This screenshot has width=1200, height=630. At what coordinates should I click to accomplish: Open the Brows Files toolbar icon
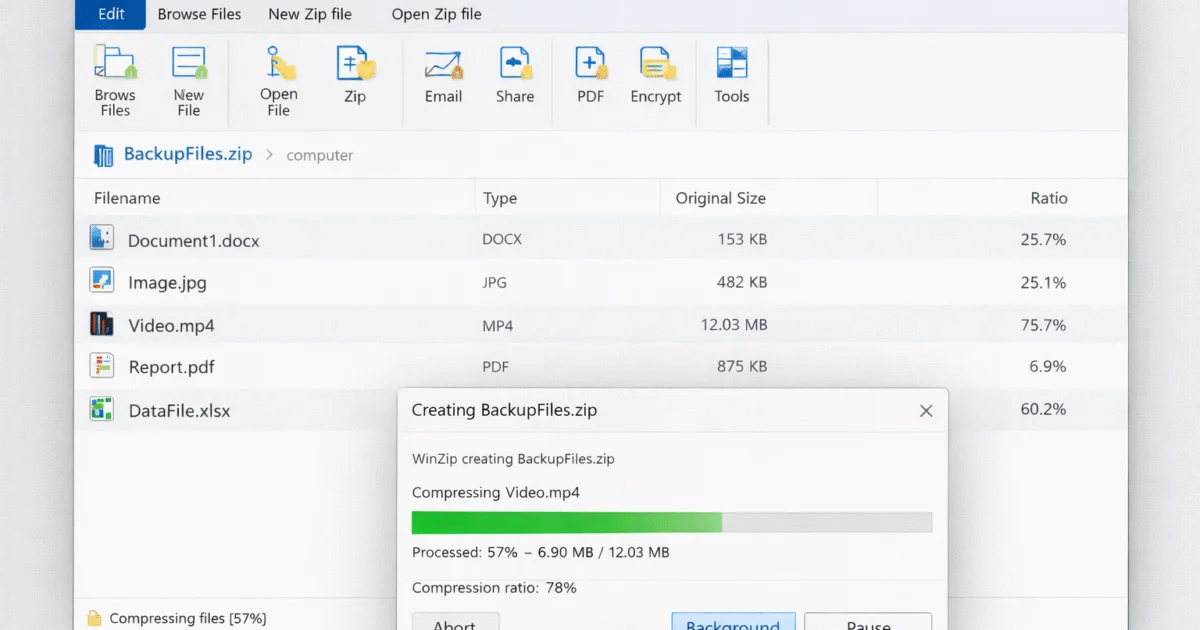(x=114, y=63)
